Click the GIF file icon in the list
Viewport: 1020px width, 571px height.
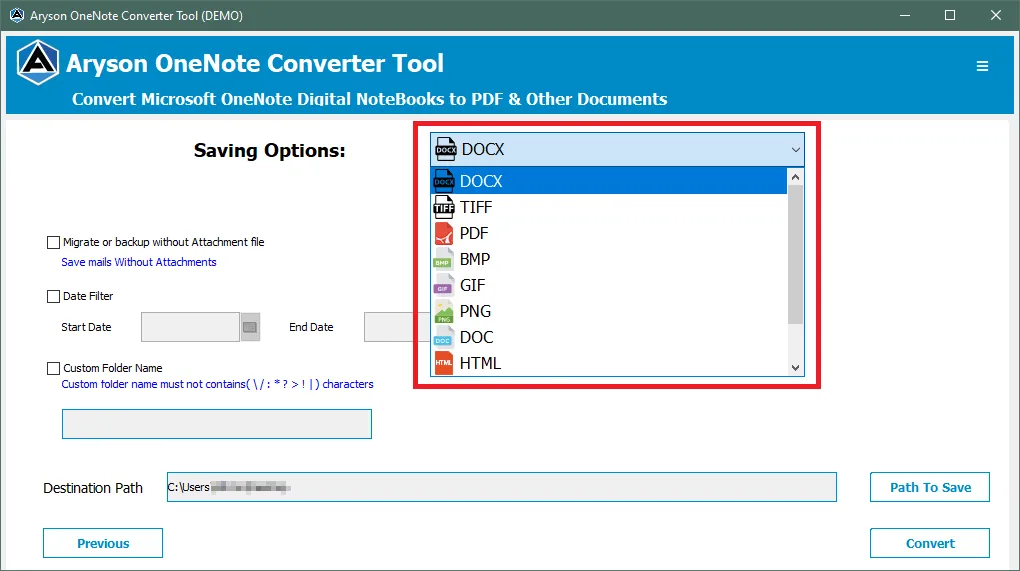444,285
